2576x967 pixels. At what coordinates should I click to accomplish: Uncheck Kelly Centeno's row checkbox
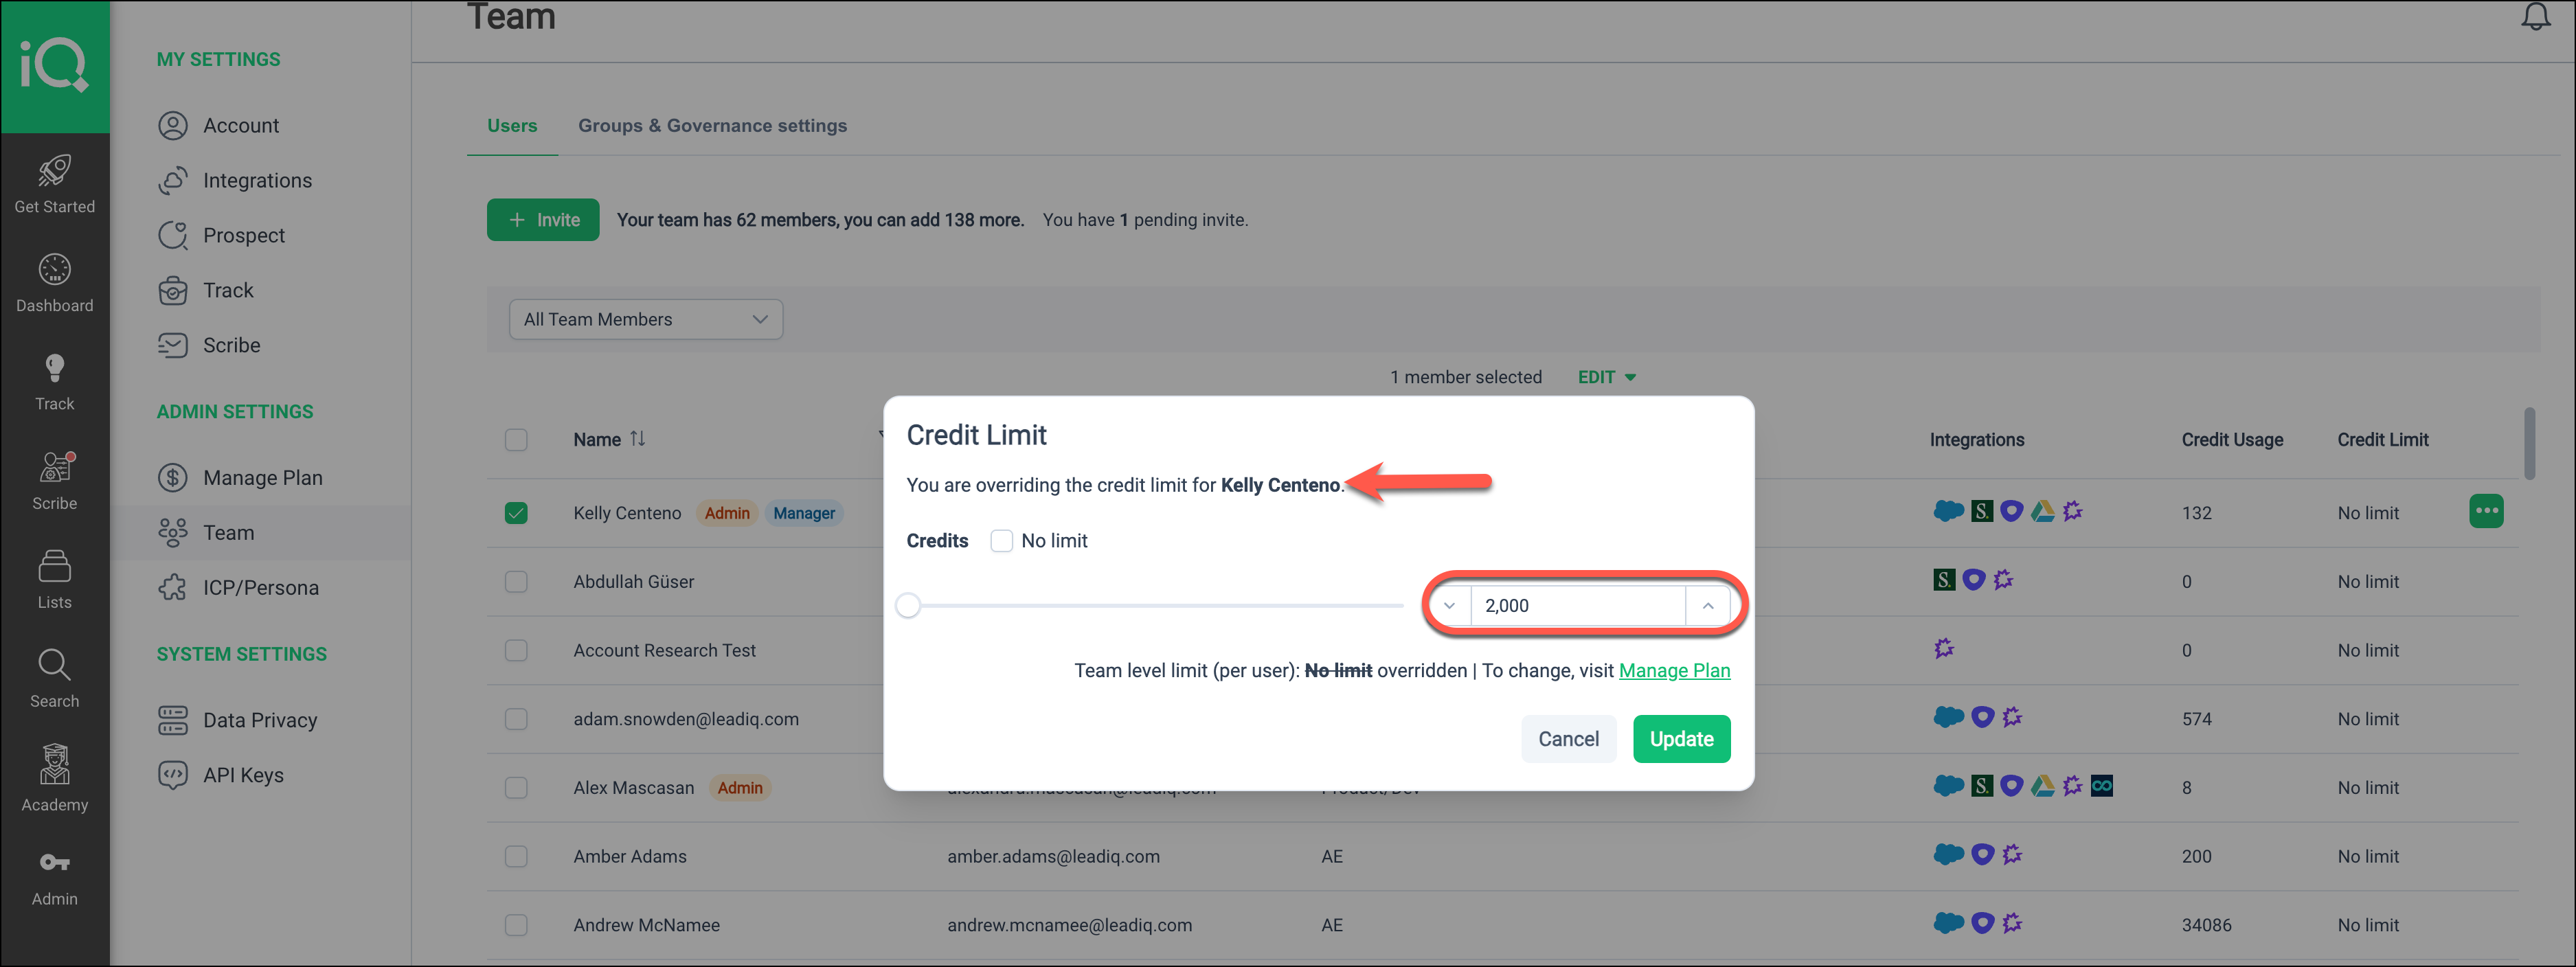pyautogui.click(x=516, y=513)
